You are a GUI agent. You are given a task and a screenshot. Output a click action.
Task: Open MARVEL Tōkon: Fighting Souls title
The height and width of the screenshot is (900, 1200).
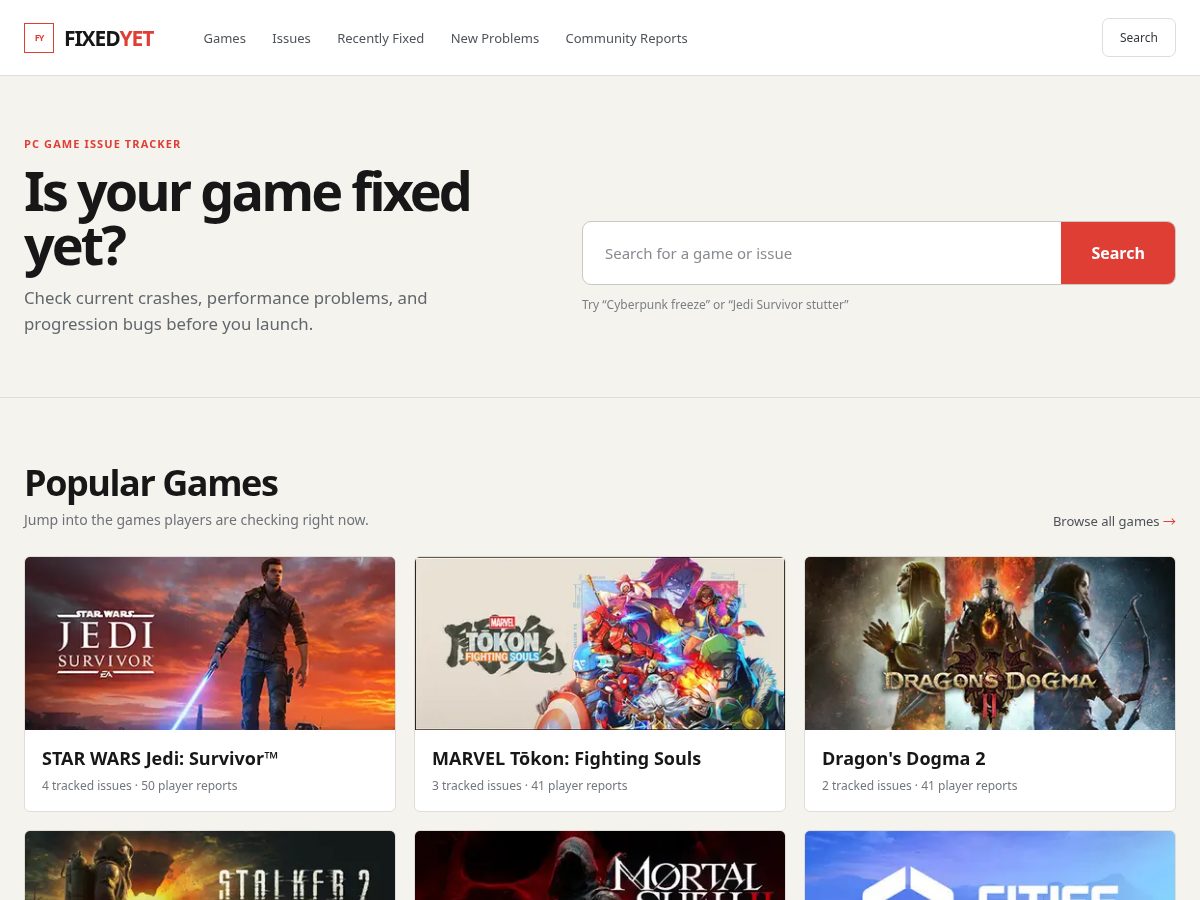pos(566,758)
